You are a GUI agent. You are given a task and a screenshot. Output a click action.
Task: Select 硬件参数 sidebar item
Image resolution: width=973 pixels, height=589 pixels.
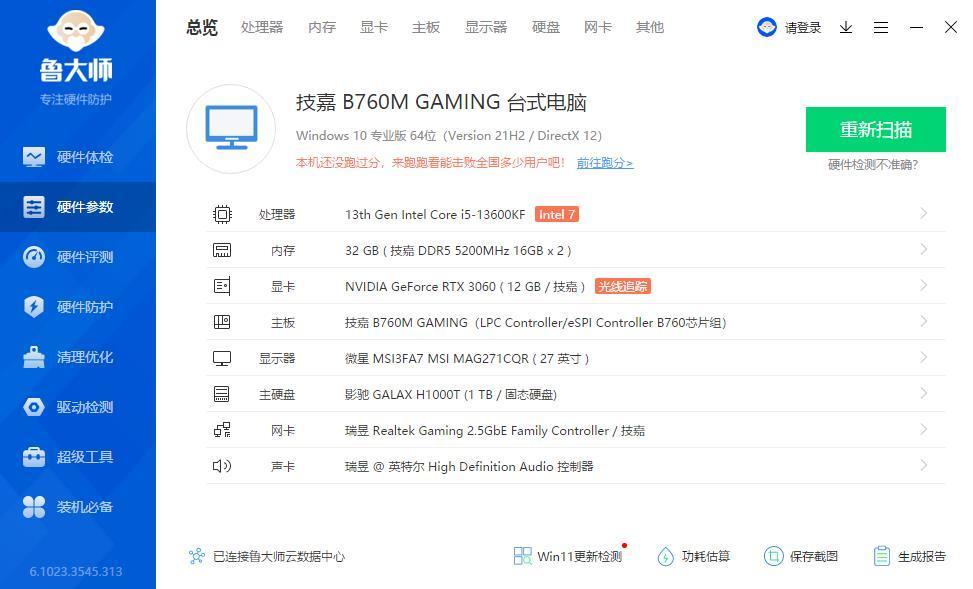coord(78,207)
